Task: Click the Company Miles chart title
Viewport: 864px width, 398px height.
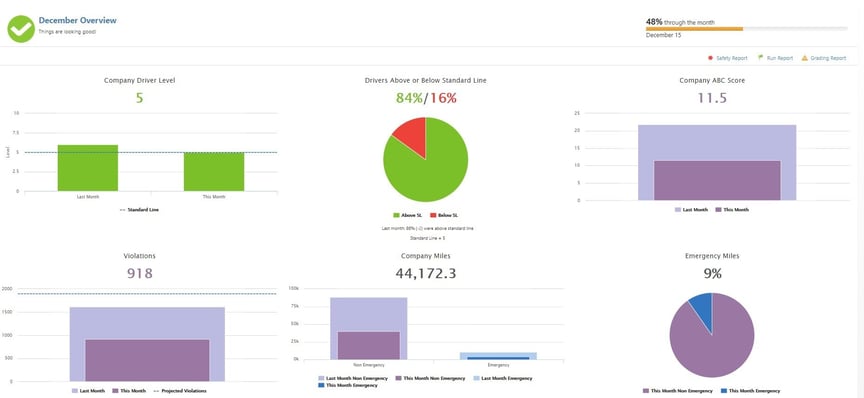Action: click(426, 256)
